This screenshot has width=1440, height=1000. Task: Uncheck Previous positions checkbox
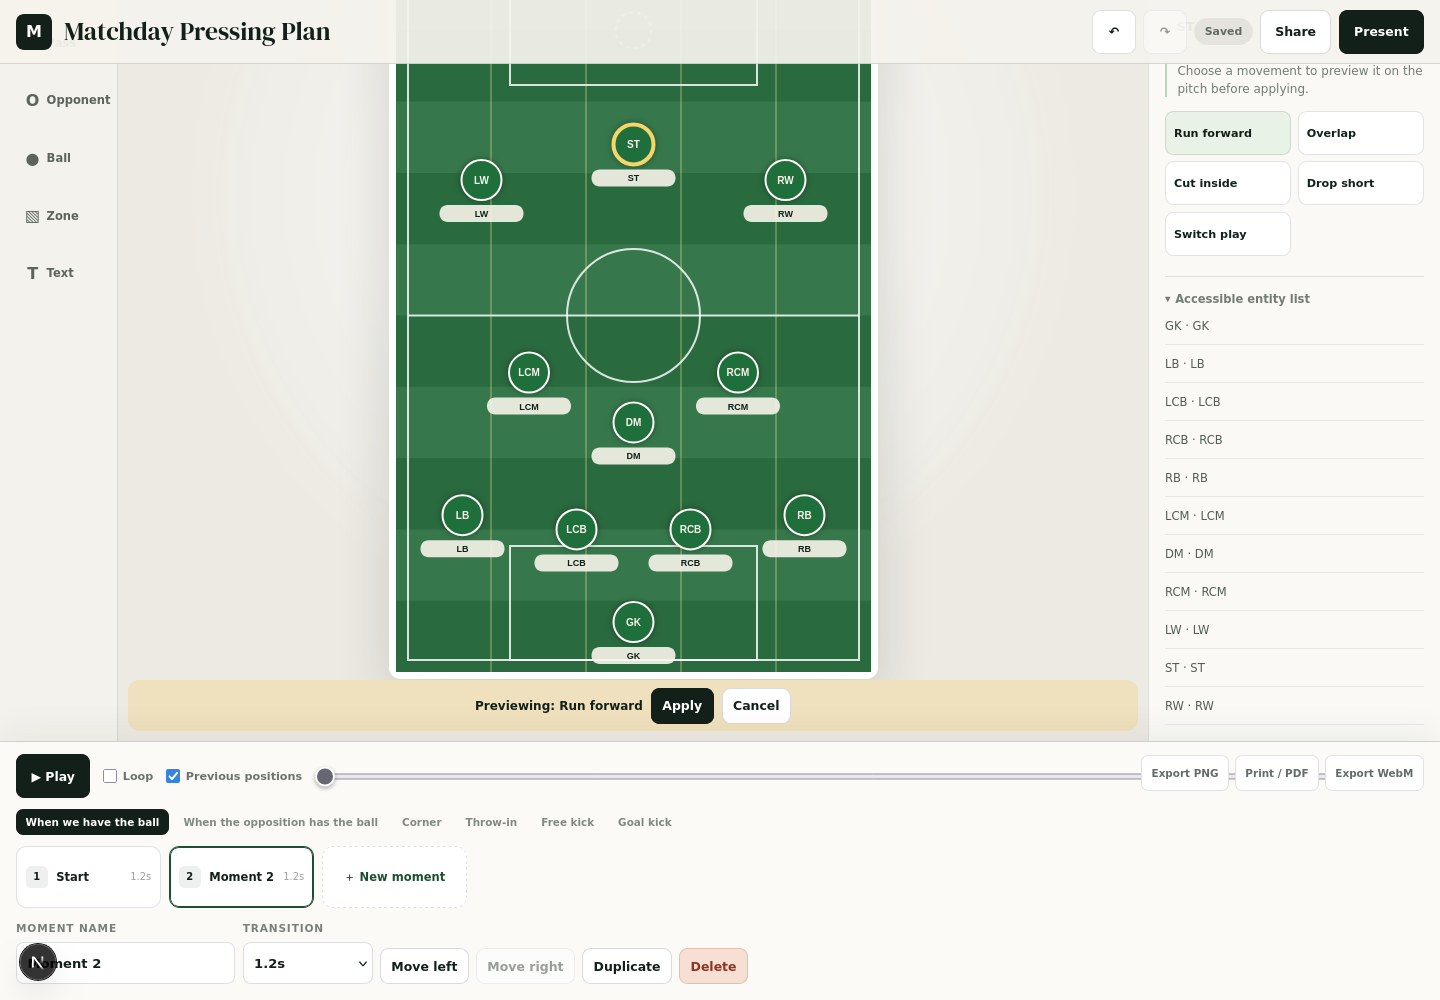[x=173, y=776]
